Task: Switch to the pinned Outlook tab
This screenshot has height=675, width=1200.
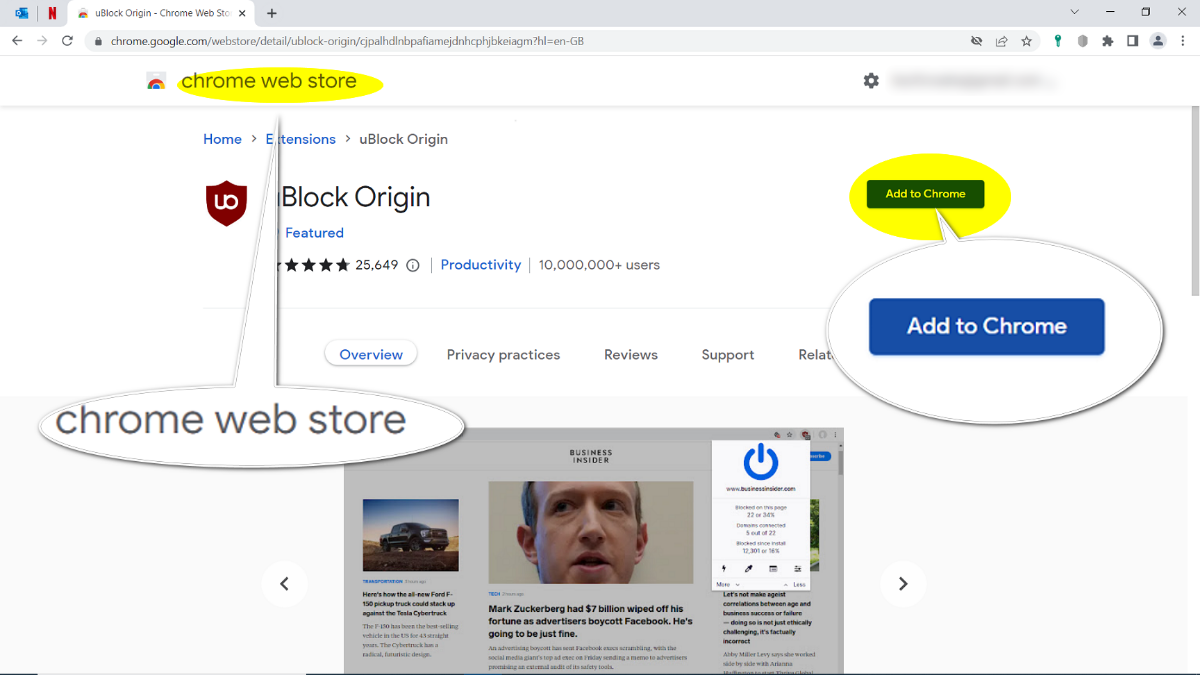Action: pyautogui.click(x=22, y=13)
